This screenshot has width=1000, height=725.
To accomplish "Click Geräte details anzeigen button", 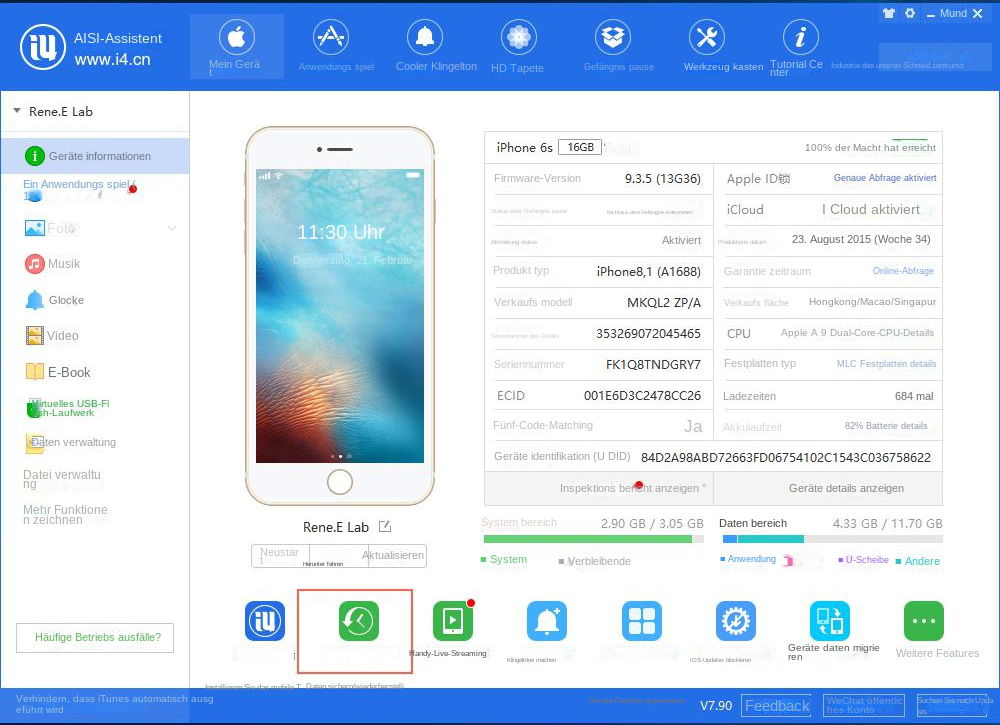I will [828, 488].
